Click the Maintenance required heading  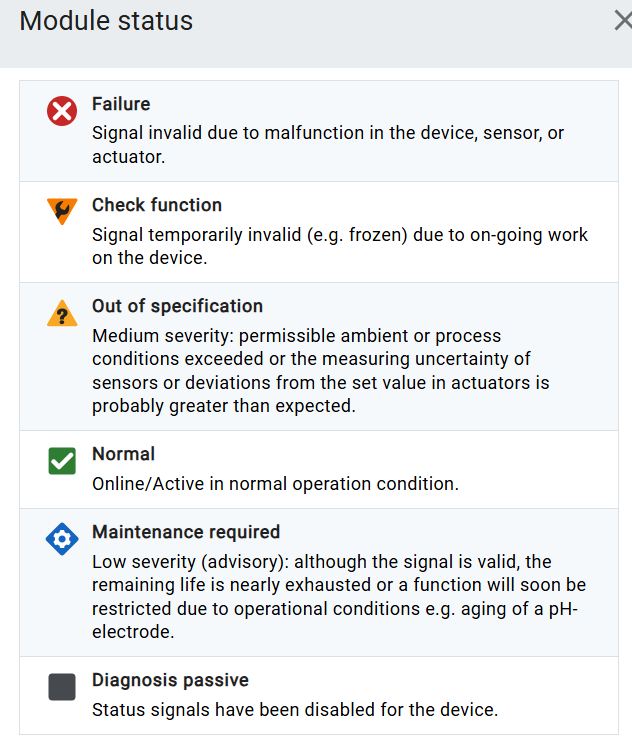tap(186, 532)
